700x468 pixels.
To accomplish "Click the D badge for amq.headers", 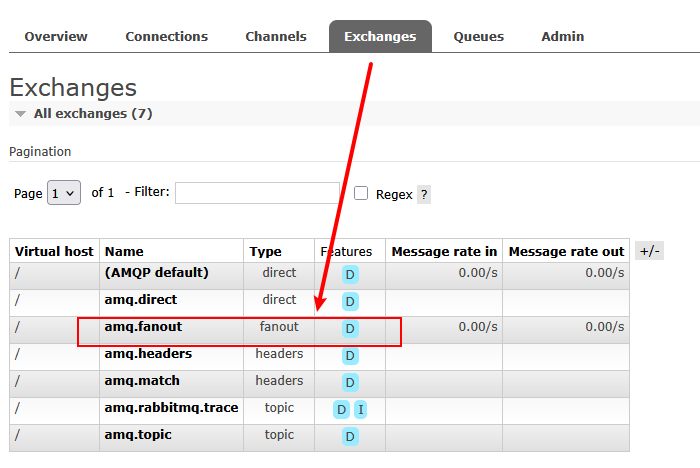I will pos(350,355).
